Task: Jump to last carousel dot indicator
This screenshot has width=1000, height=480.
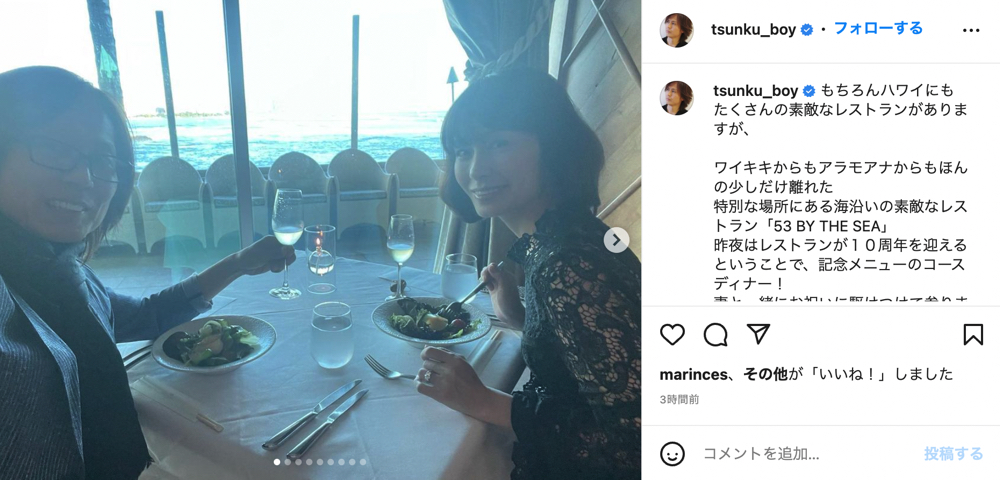Action: point(363,462)
